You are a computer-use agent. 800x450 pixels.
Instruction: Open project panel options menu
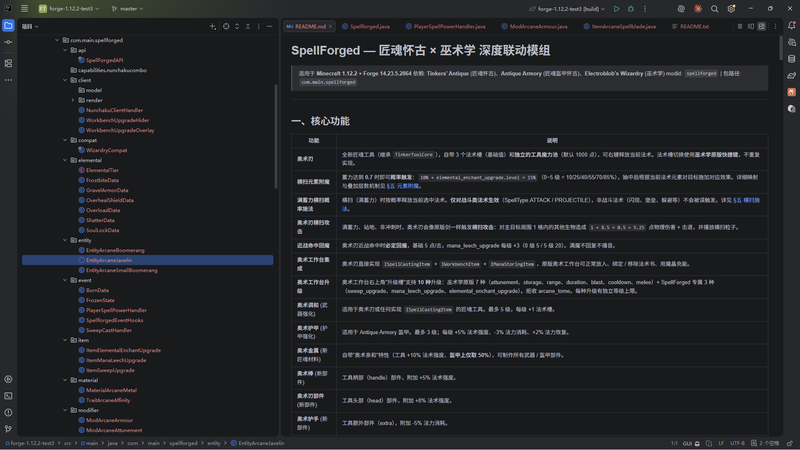(259, 27)
